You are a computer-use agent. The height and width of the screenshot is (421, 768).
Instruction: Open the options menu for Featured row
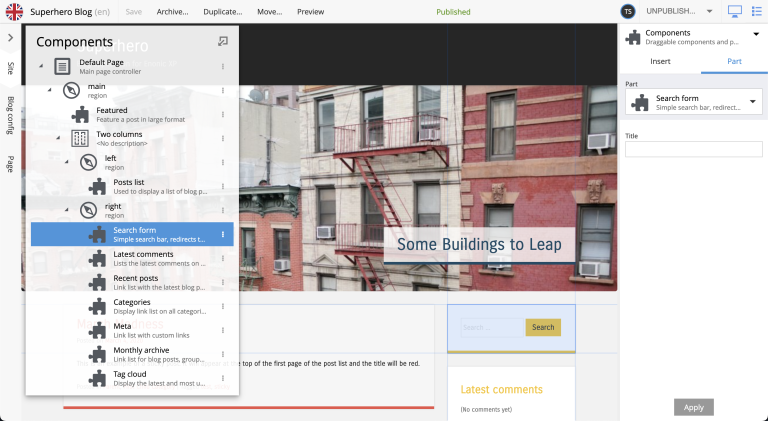pyautogui.click(x=223, y=115)
